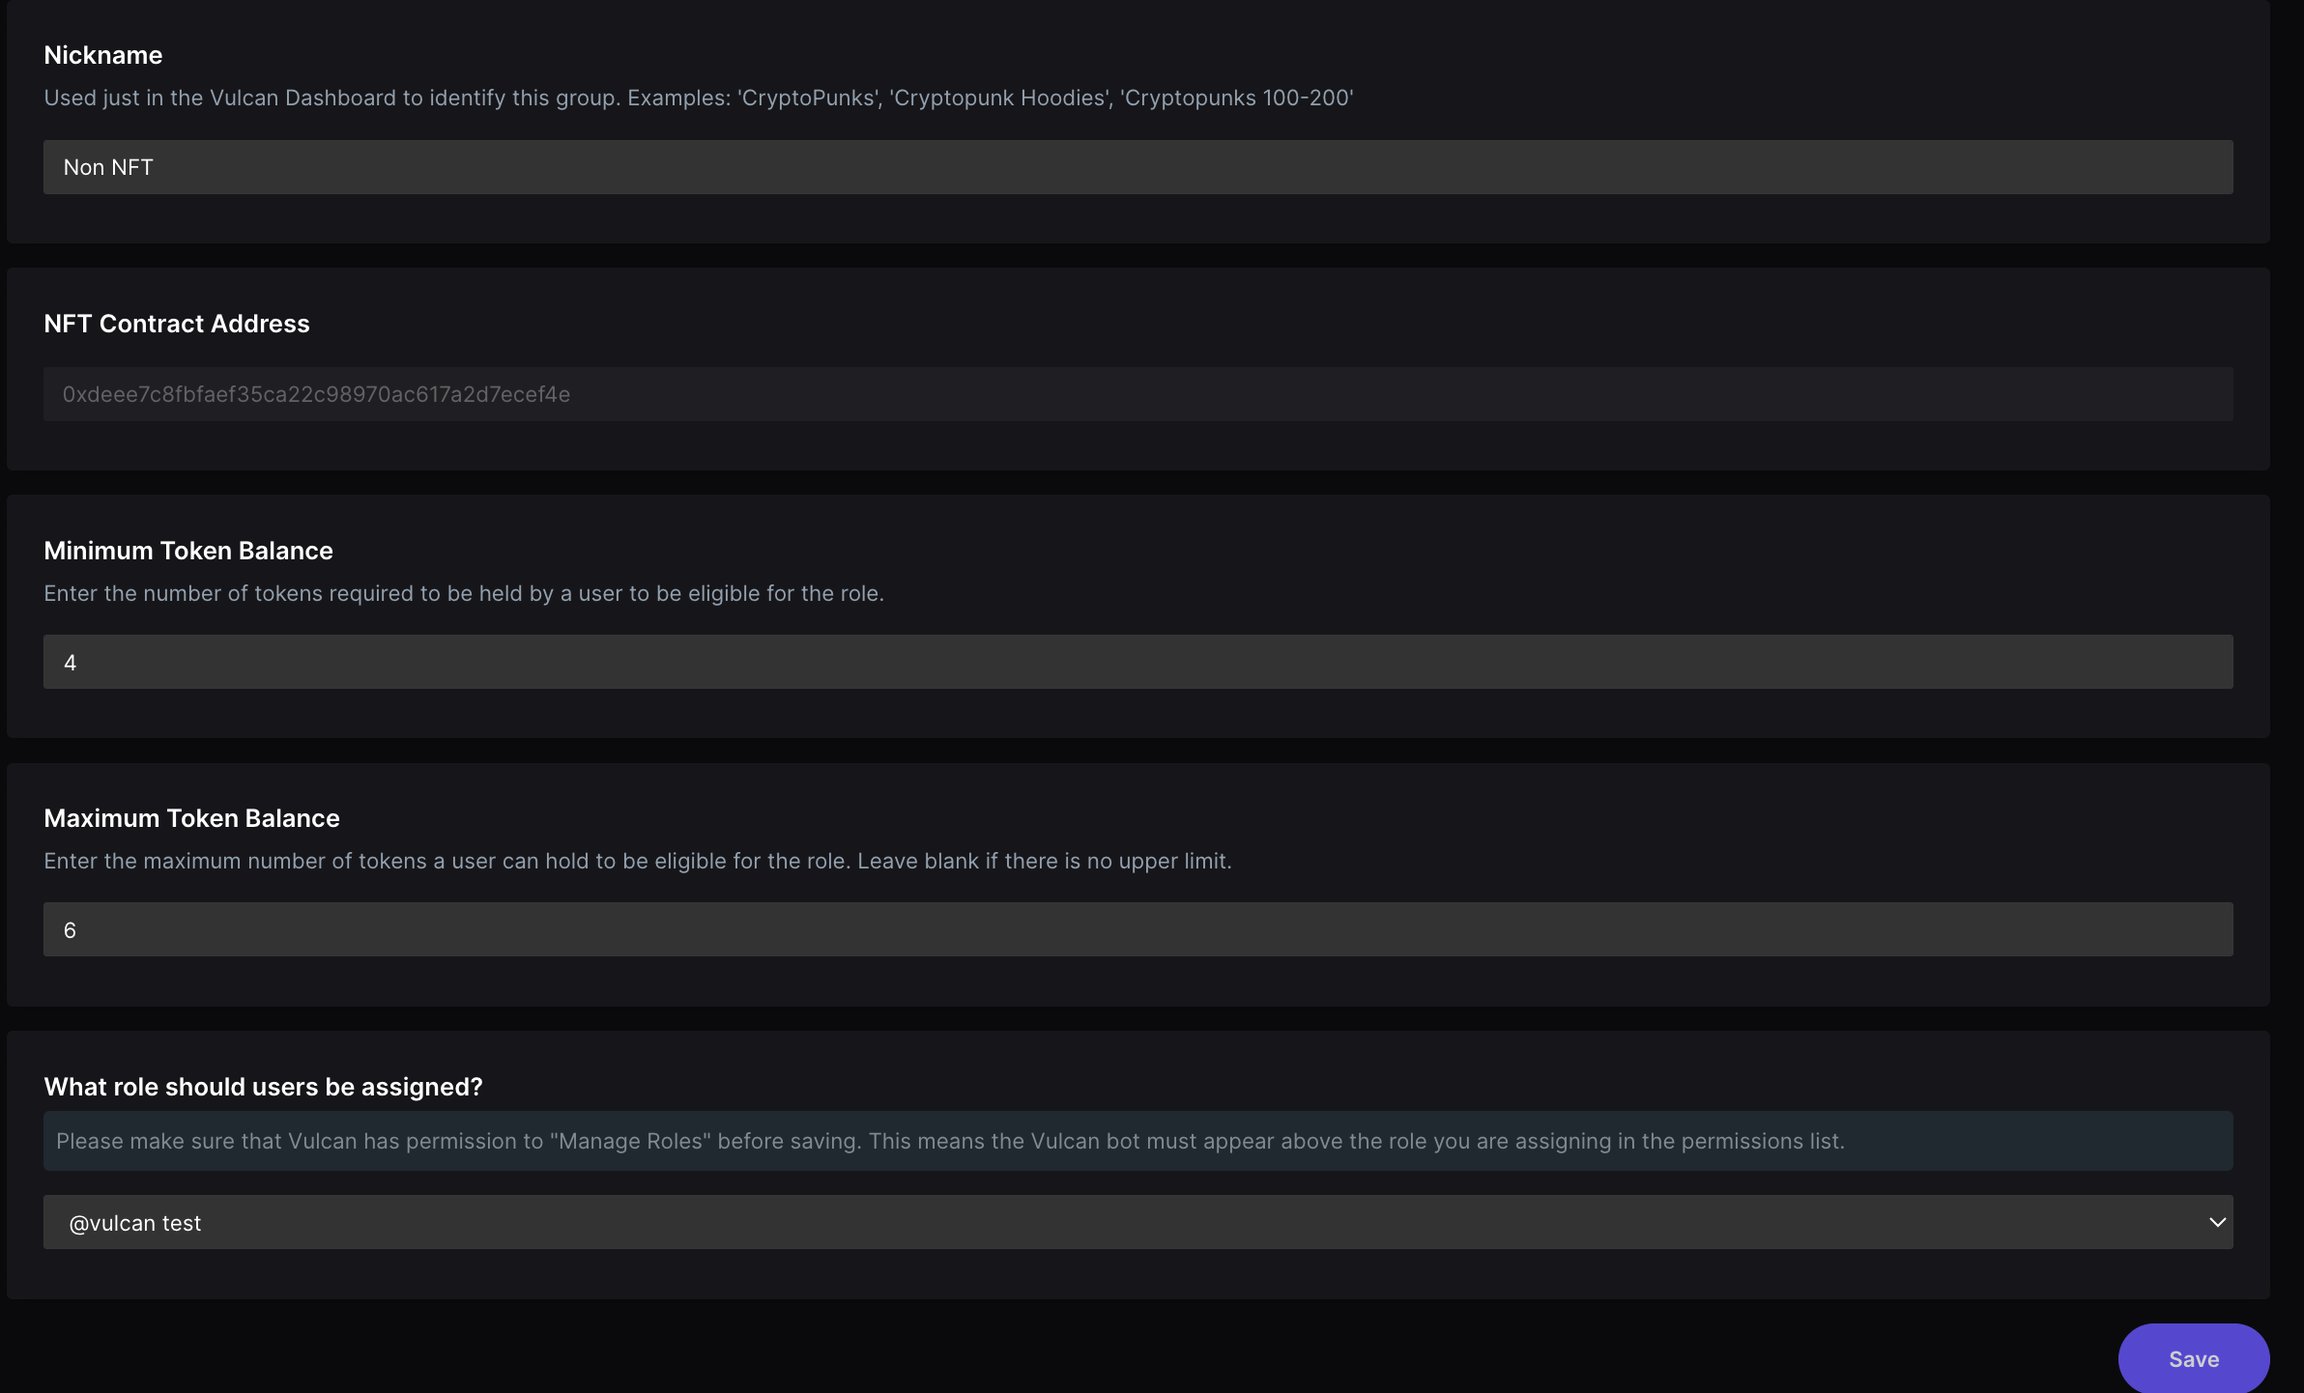This screenshot has width=2304, height=1393.
Task: Open the '@vulcan test' role selector
Action: click(1138, 1222)
